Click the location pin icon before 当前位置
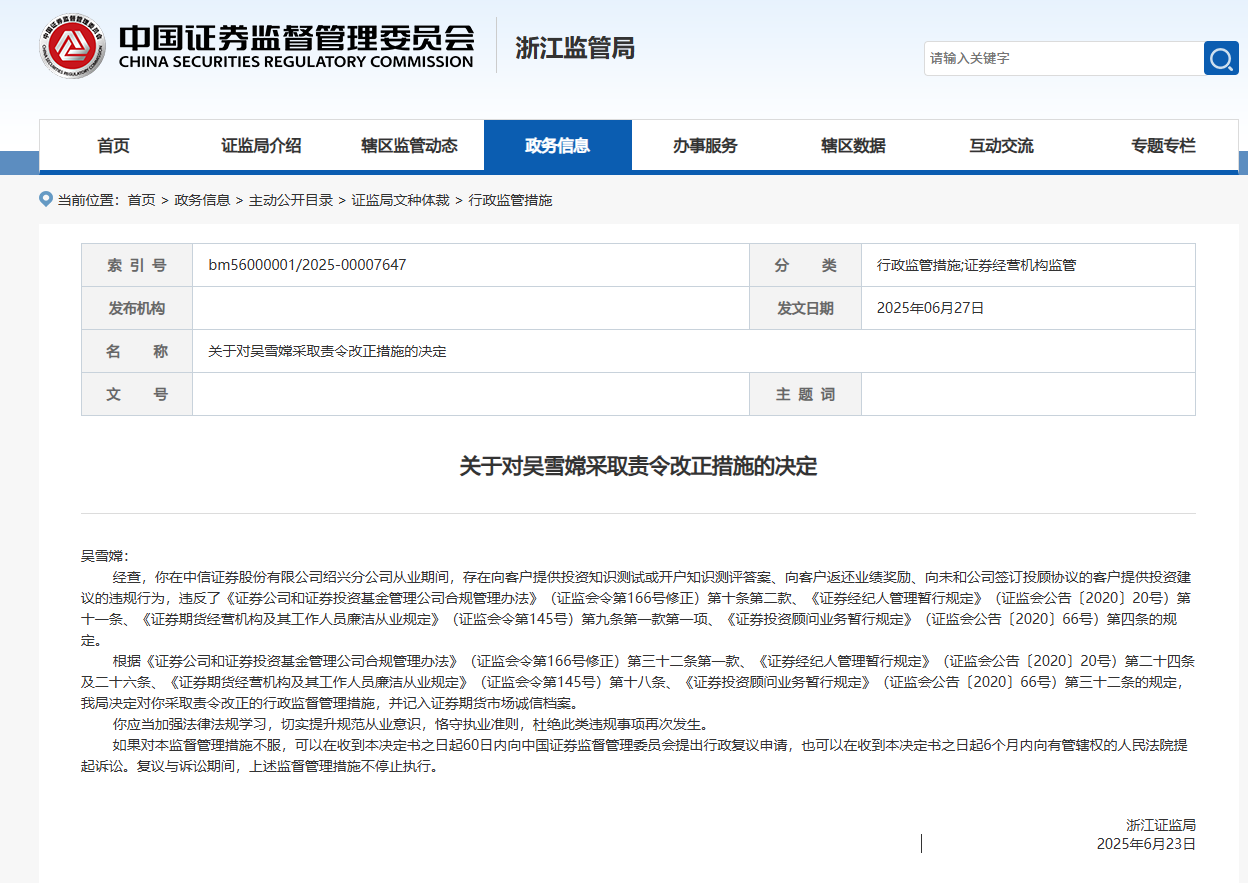The image size is (1248, 883). pos(45,199)
